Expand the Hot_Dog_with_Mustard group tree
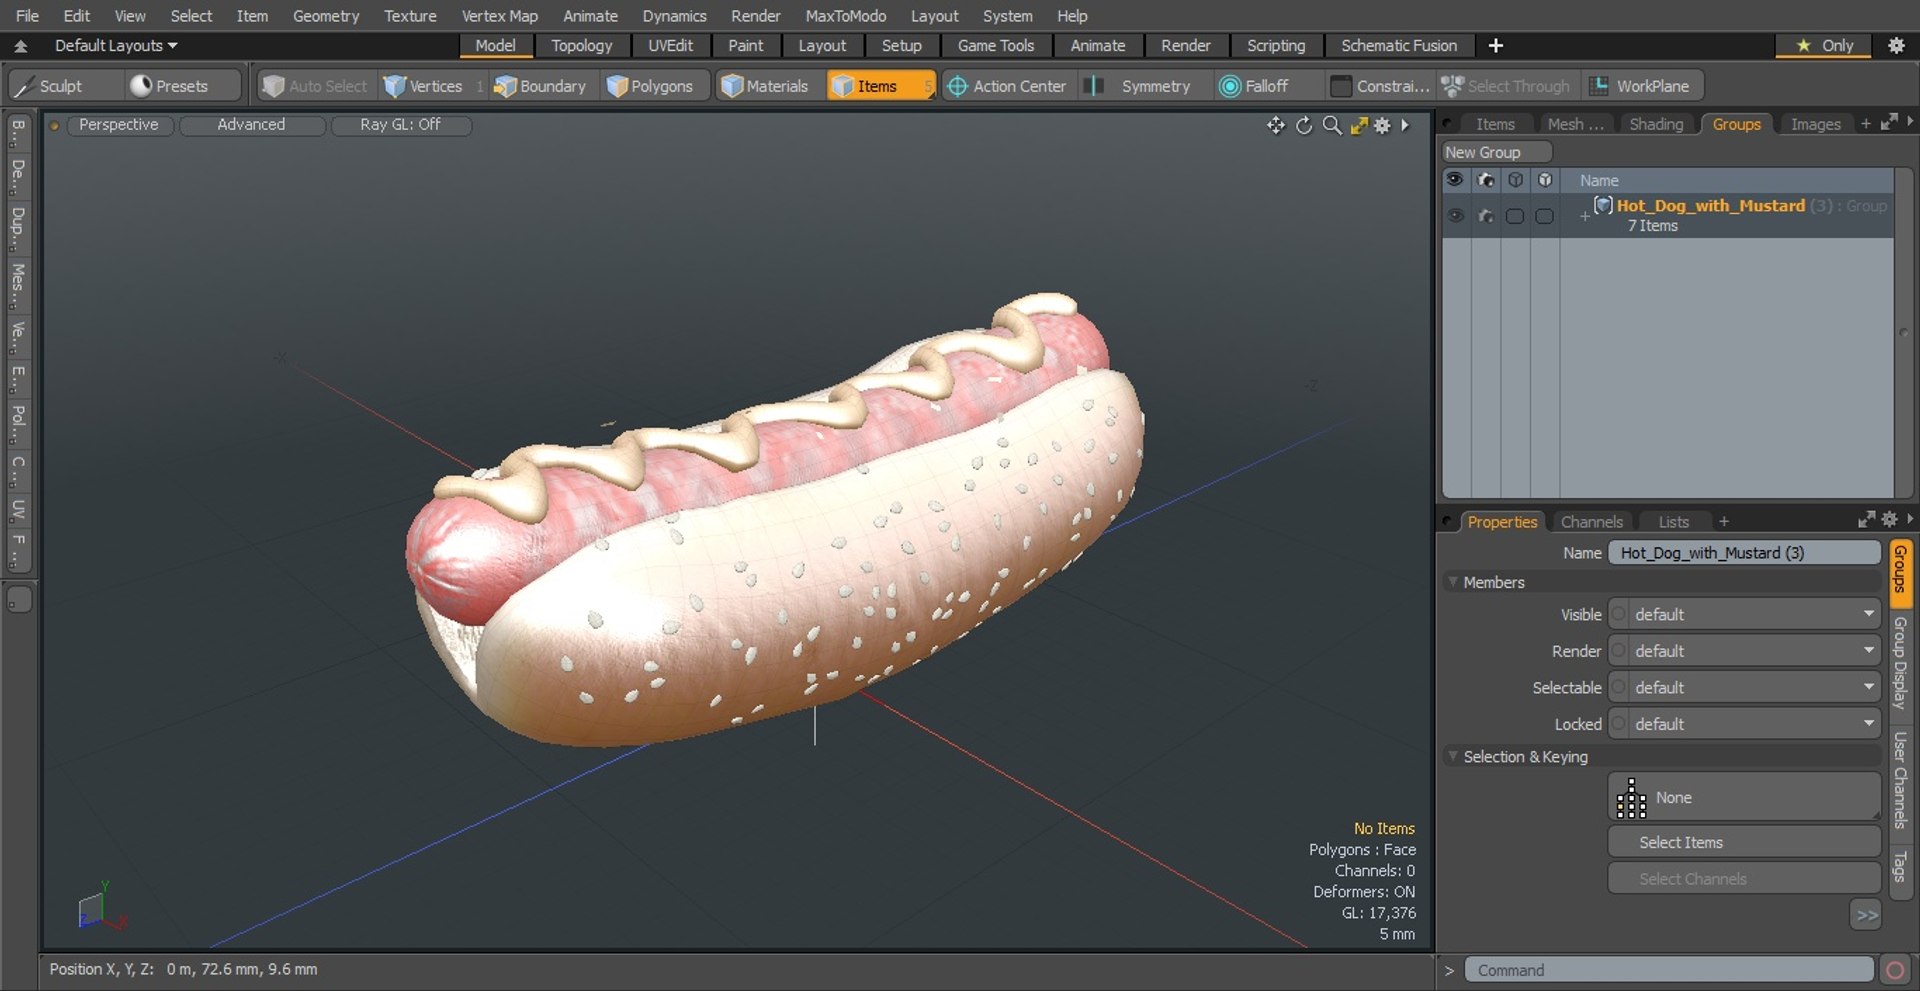Viewport: 1920px width, 991px height. coord(1584,215)
